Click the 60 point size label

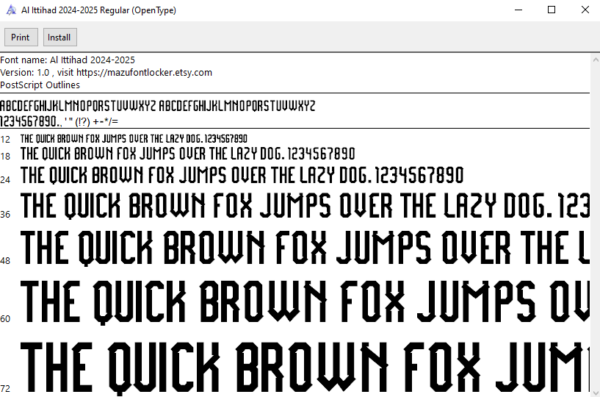tap(5, 319)
